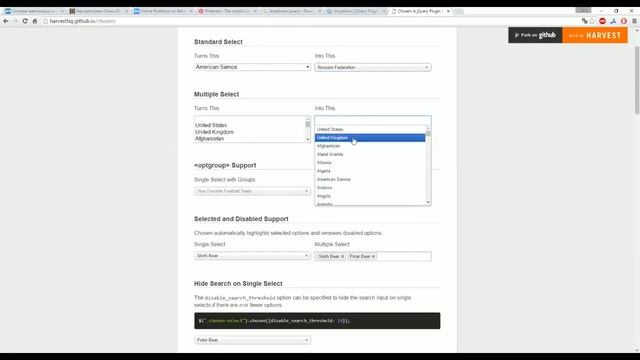Remove the Polar Bear tag with its x
Screen dimensions: 640x360
373,256
